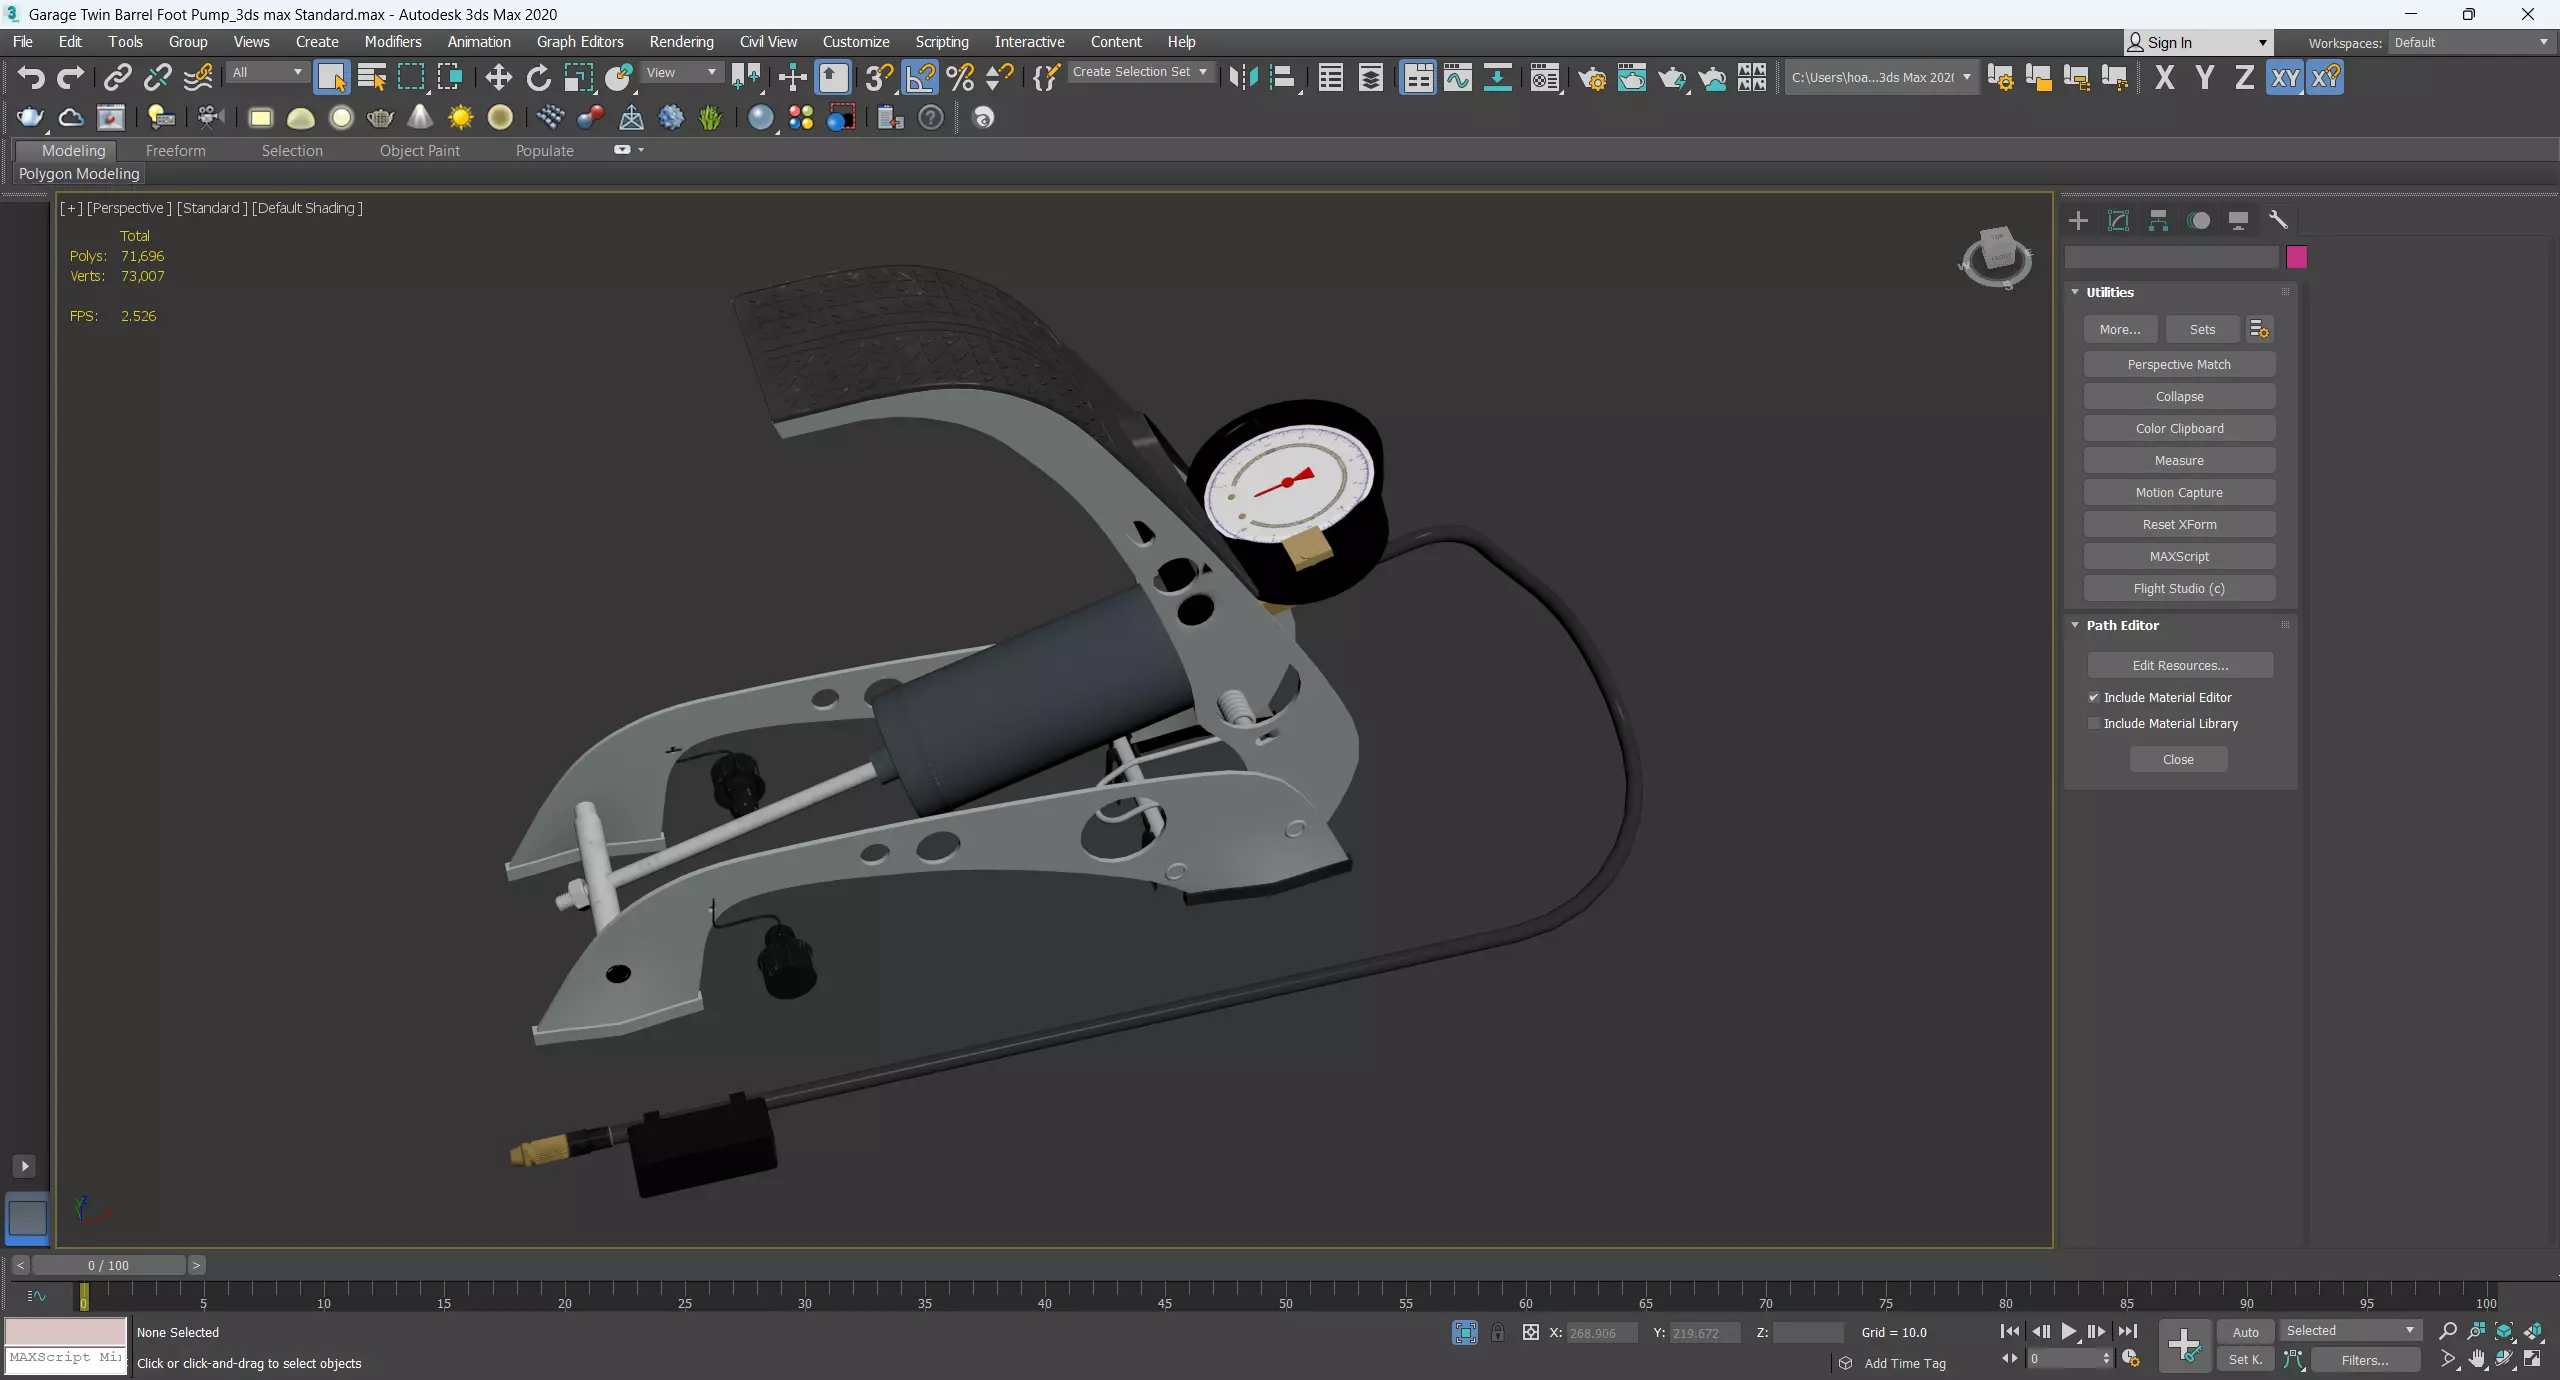Uncheck Include Material Editor checkbox

pos(2093,697)
